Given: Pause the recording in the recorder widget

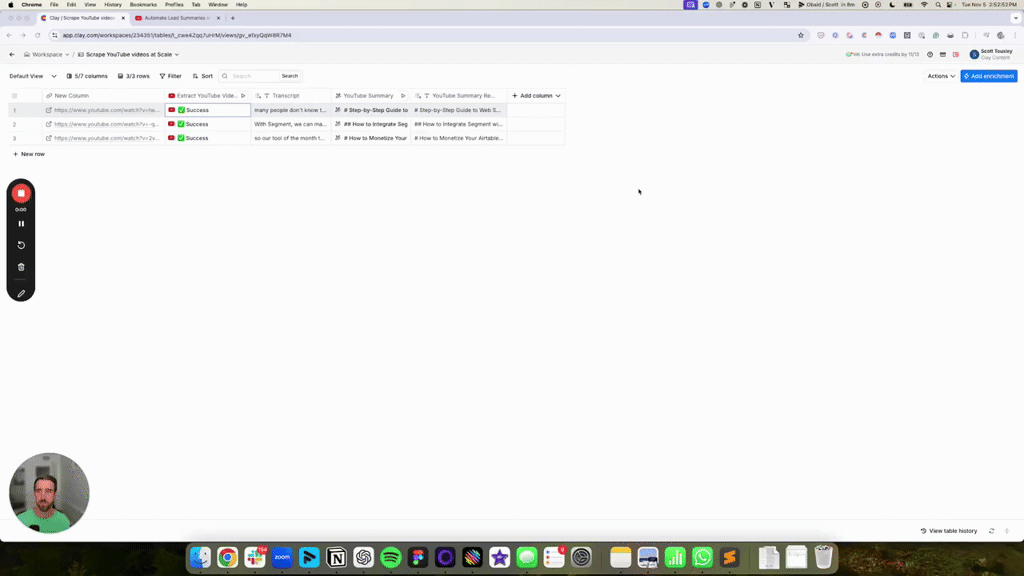Looking at the screenshot, I should tap(21, 224).
